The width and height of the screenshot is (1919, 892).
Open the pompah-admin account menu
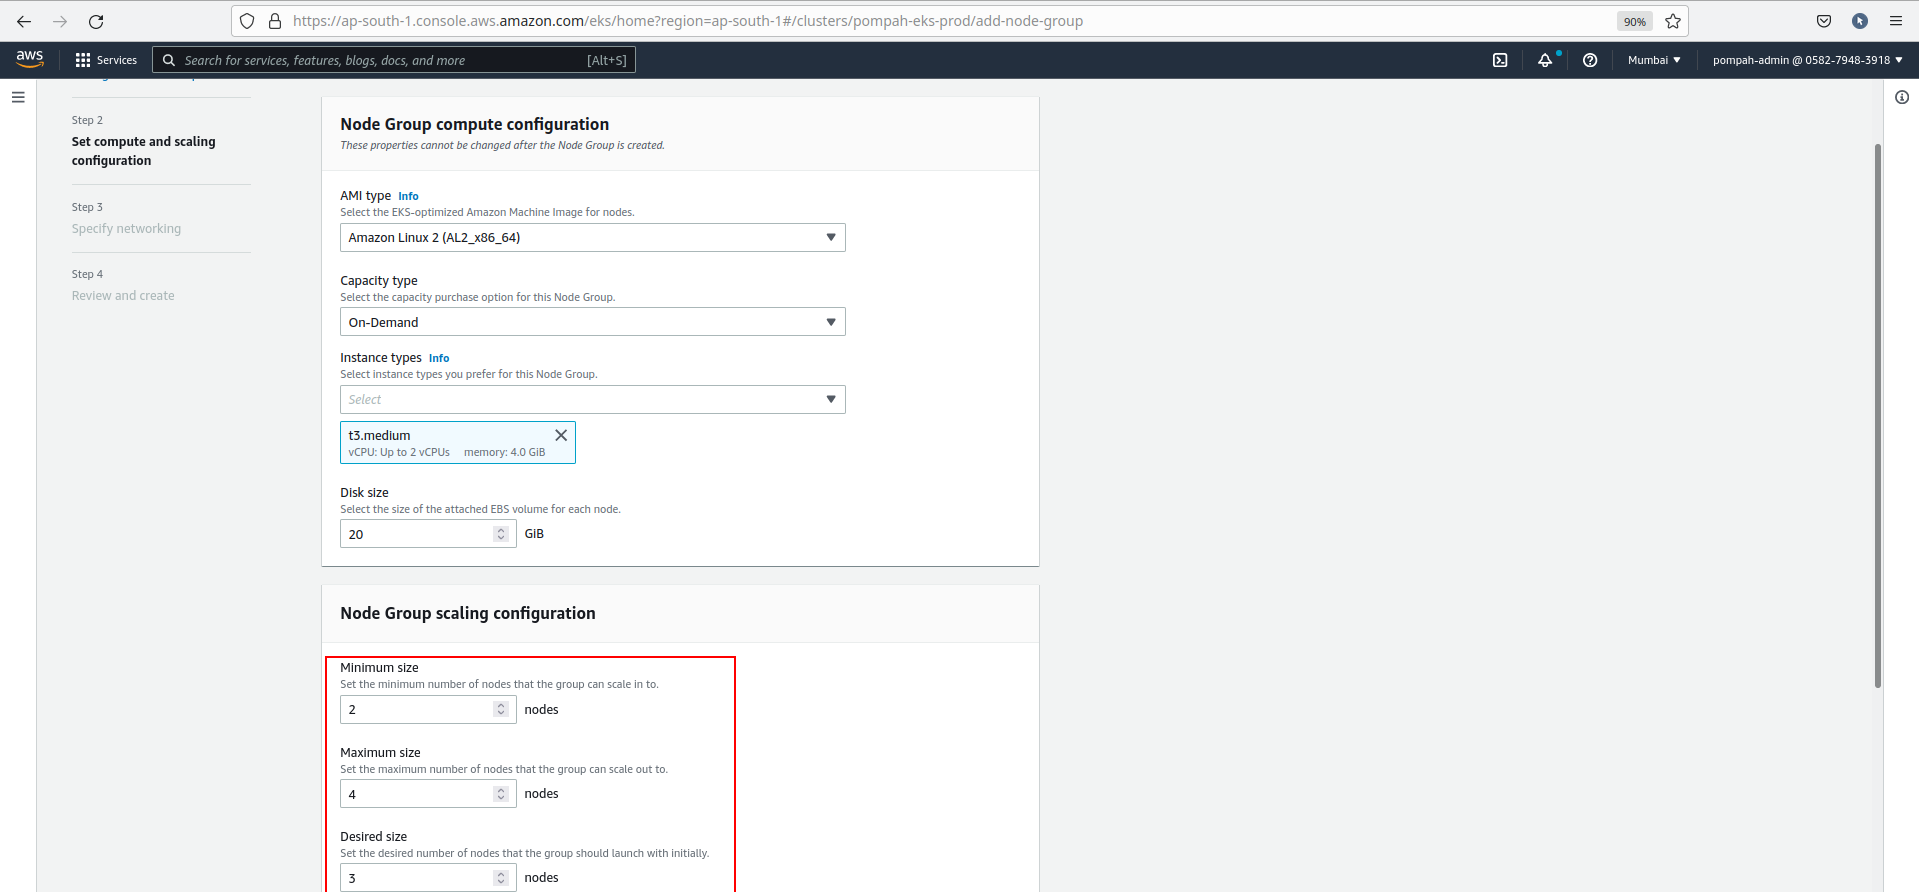1807,60
